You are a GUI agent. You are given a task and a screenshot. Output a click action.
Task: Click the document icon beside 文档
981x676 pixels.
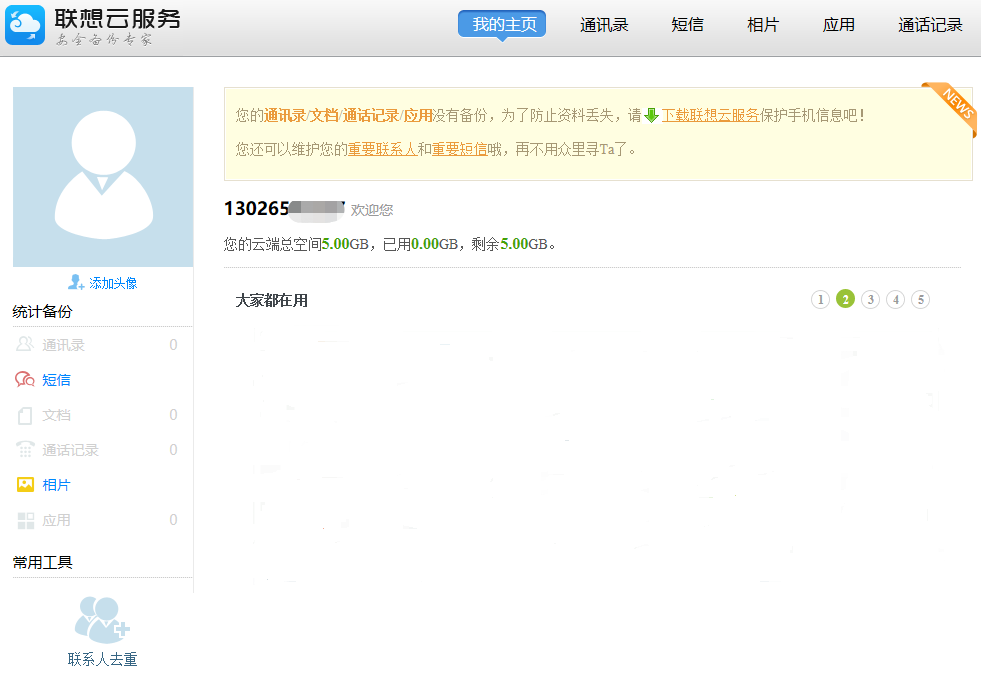25,415
